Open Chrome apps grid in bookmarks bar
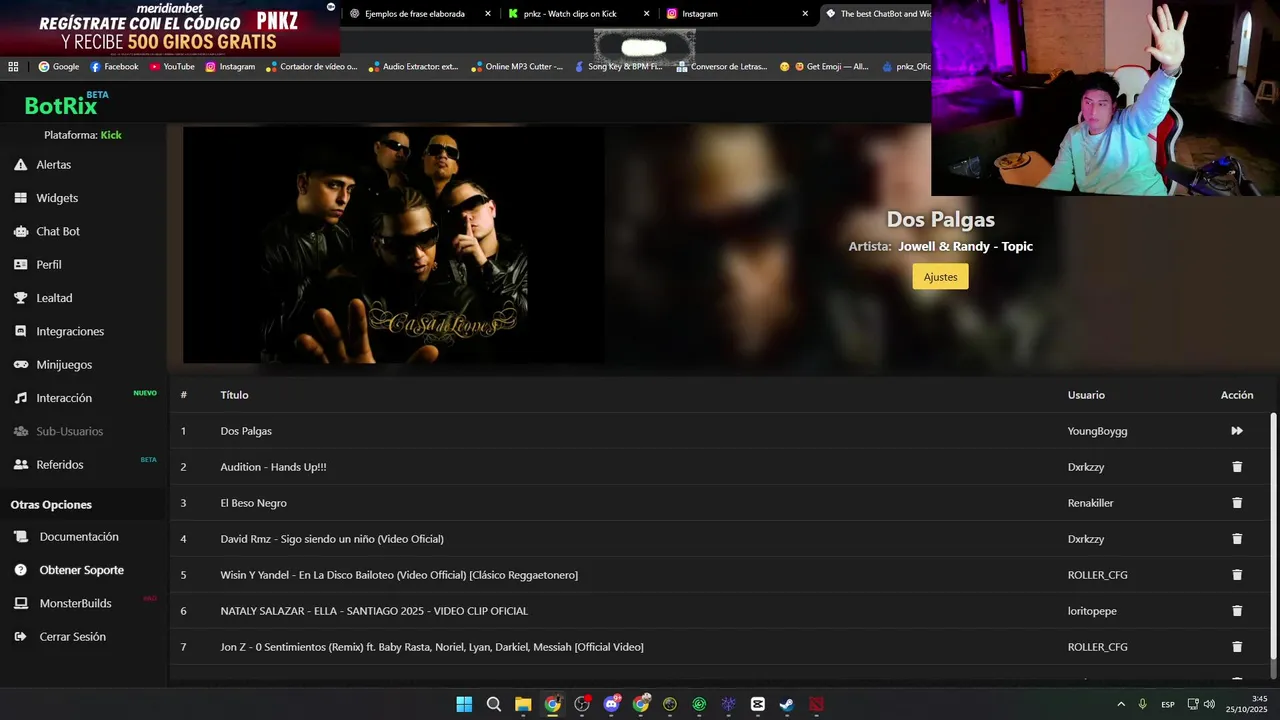 click(13, 67)
